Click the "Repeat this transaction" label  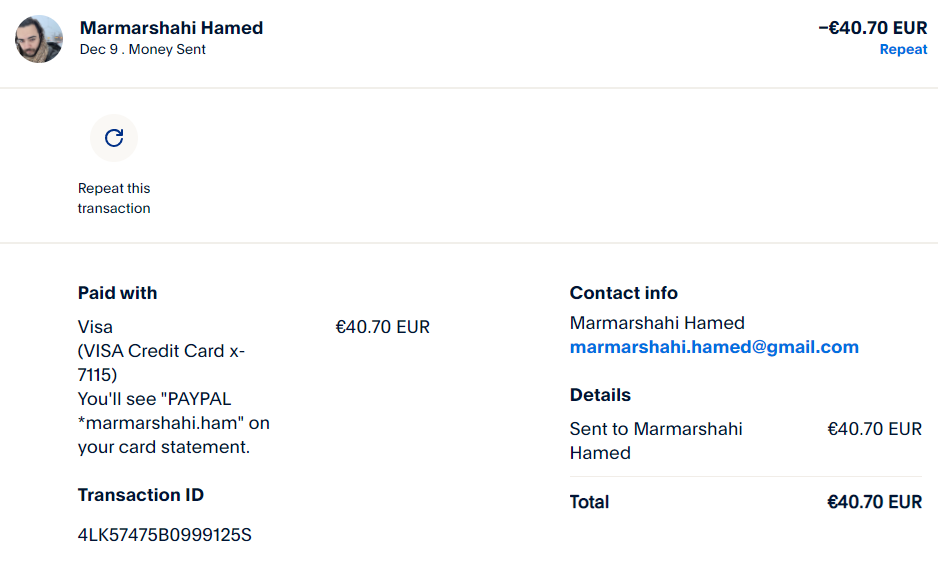(x=114, y=198)
